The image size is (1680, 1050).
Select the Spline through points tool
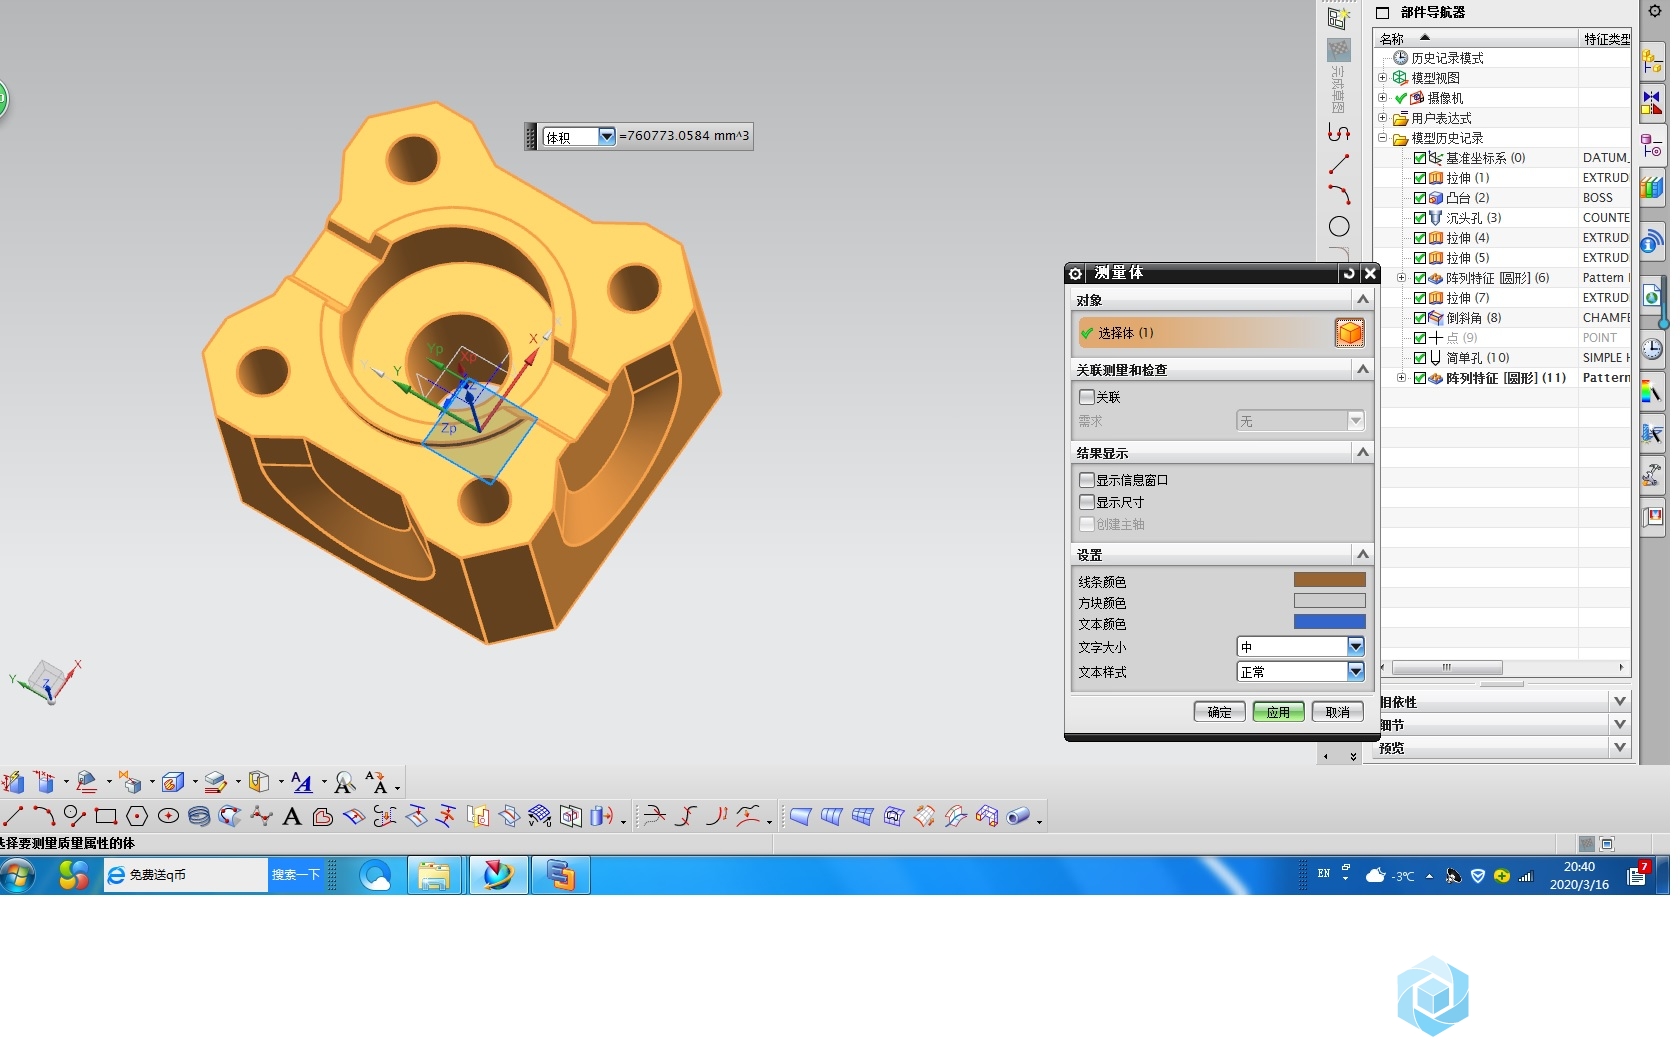[x=261, y=816]
